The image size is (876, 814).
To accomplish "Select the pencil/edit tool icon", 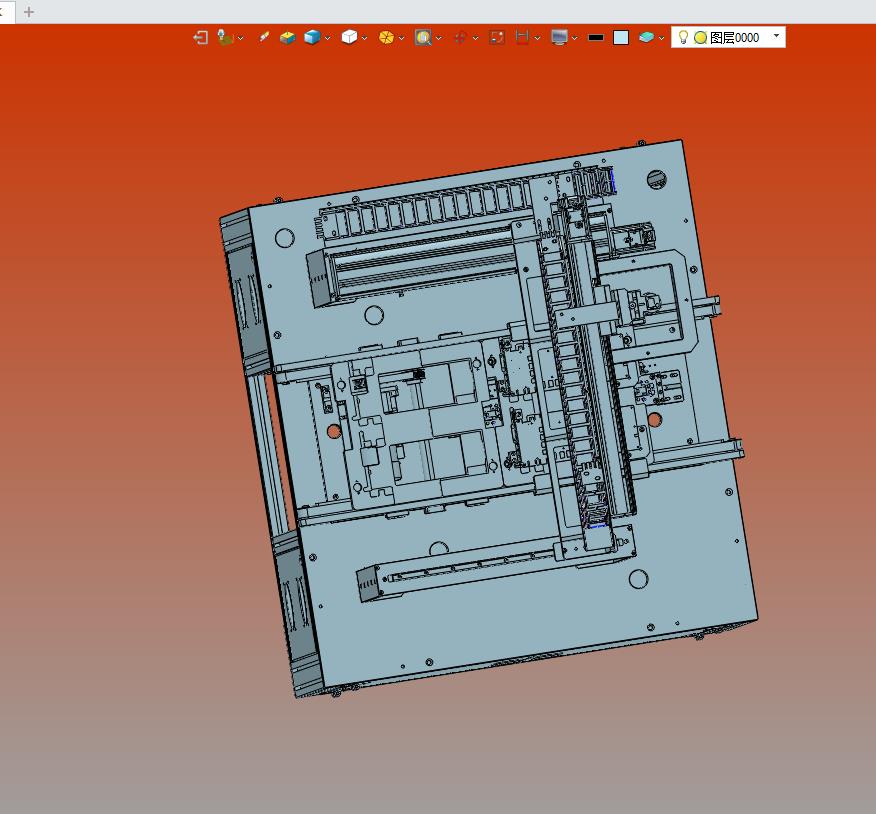I will click(263, 37).
